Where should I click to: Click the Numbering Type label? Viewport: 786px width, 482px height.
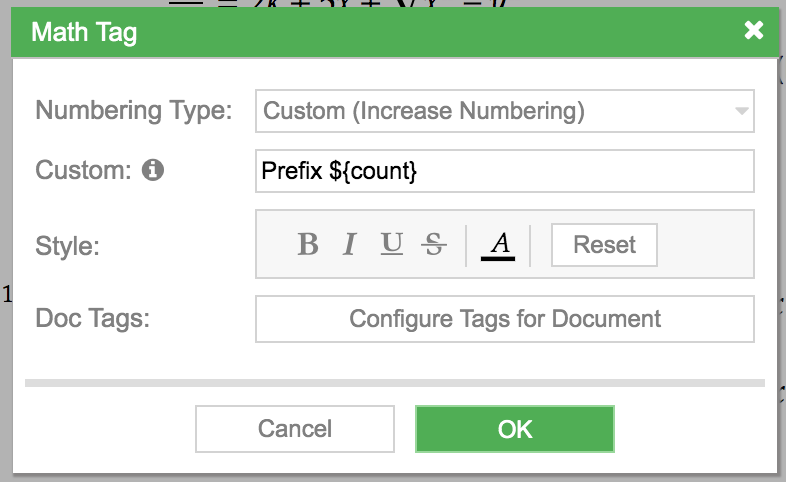(x=134, y=111)
